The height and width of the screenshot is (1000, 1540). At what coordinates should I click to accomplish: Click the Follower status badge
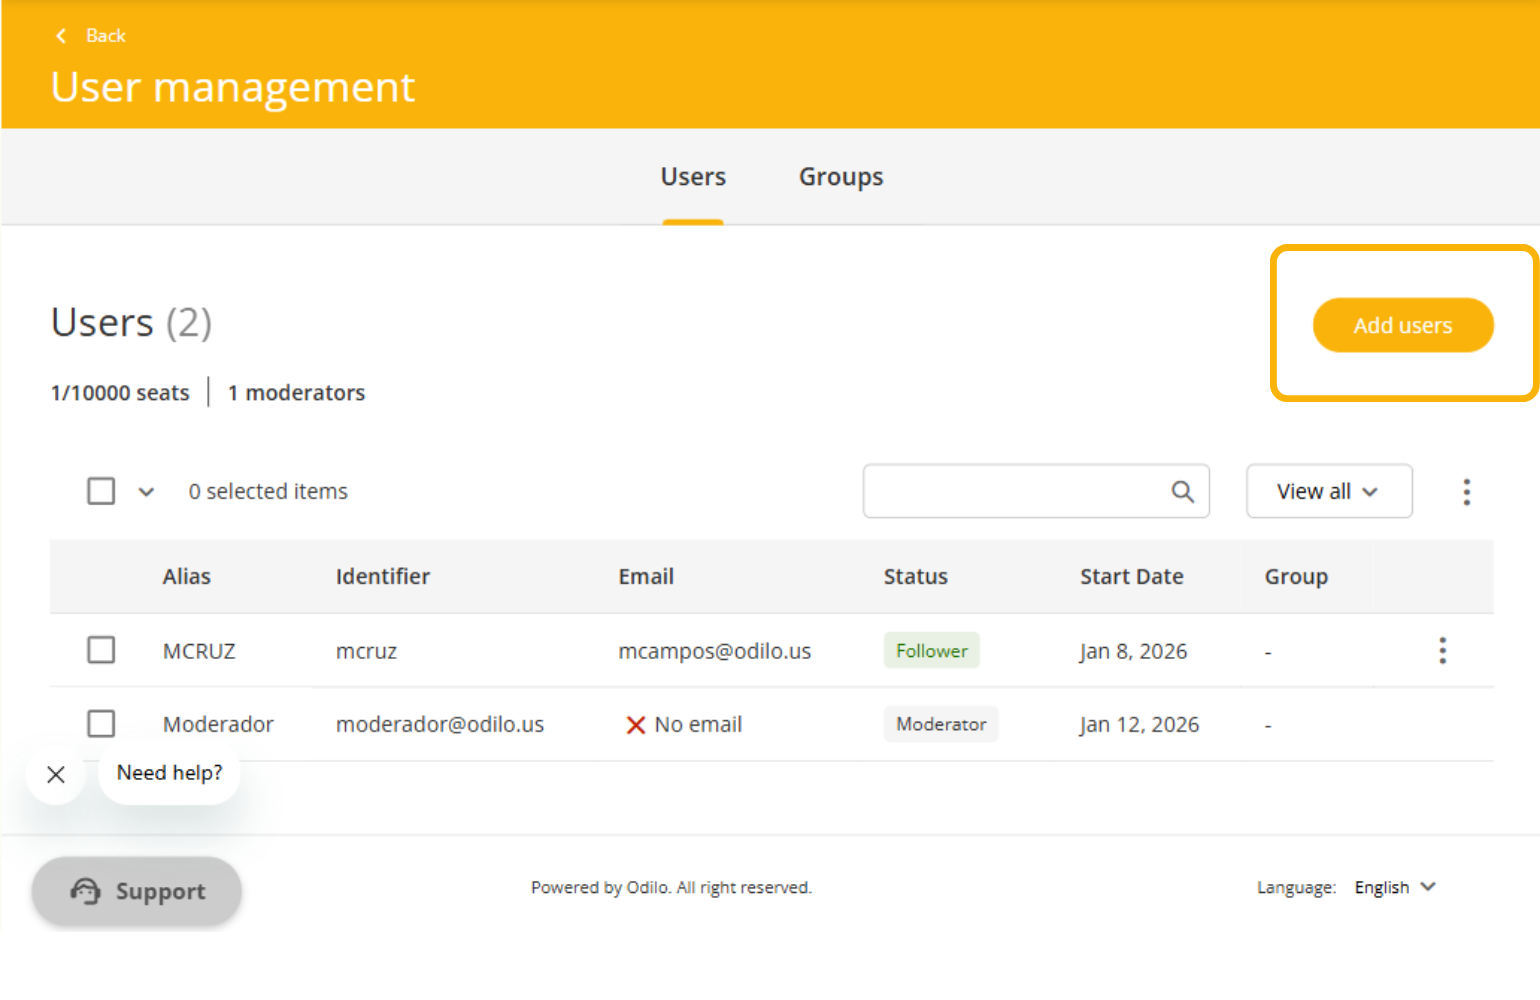931,651
